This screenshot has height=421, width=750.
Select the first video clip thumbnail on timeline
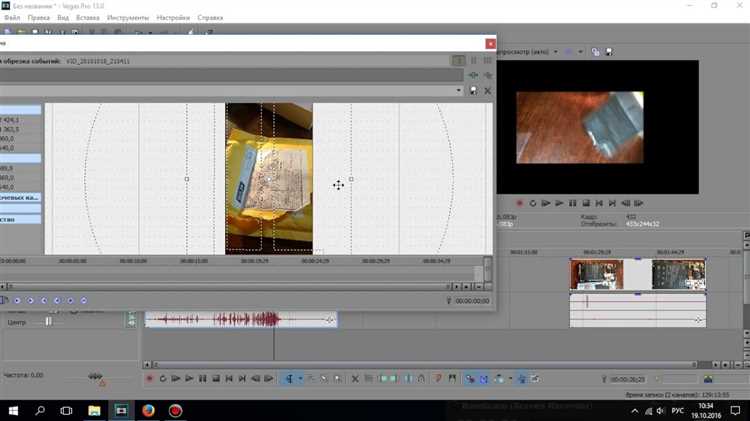click(x=596, y=274)
